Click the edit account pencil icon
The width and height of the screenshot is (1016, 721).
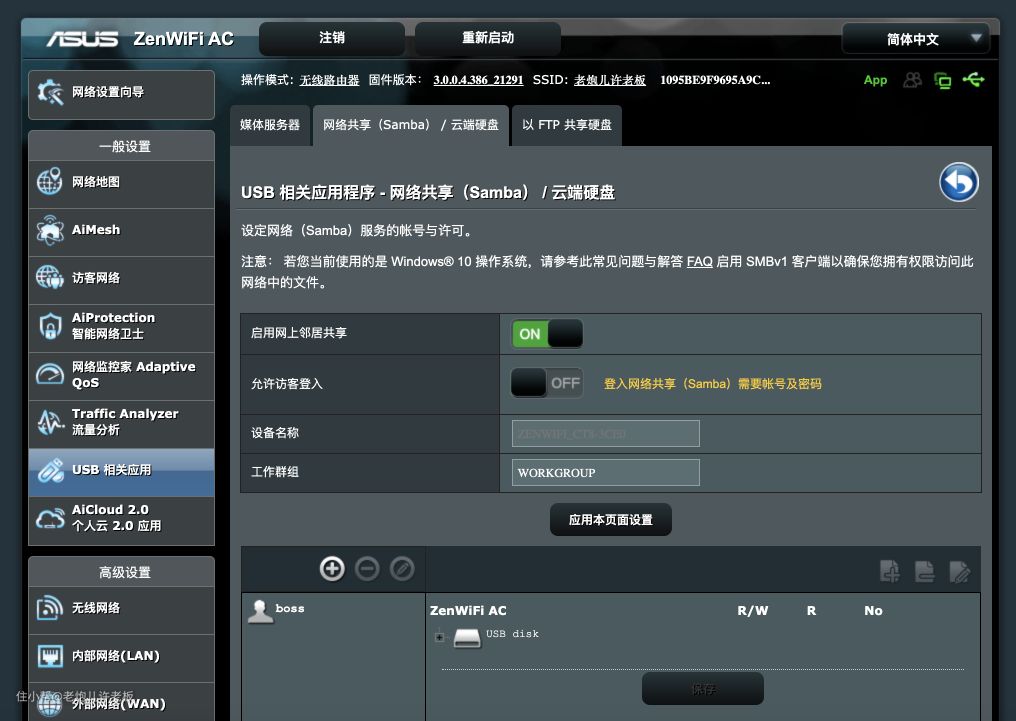pyautogui.click(x=402, y=569)
